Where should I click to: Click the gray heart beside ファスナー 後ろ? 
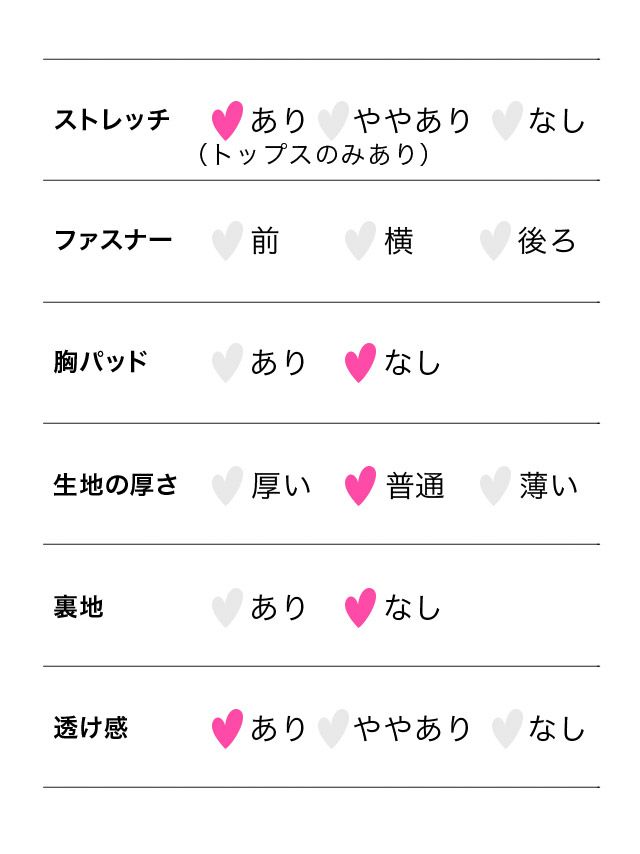[x=494, y=241]
